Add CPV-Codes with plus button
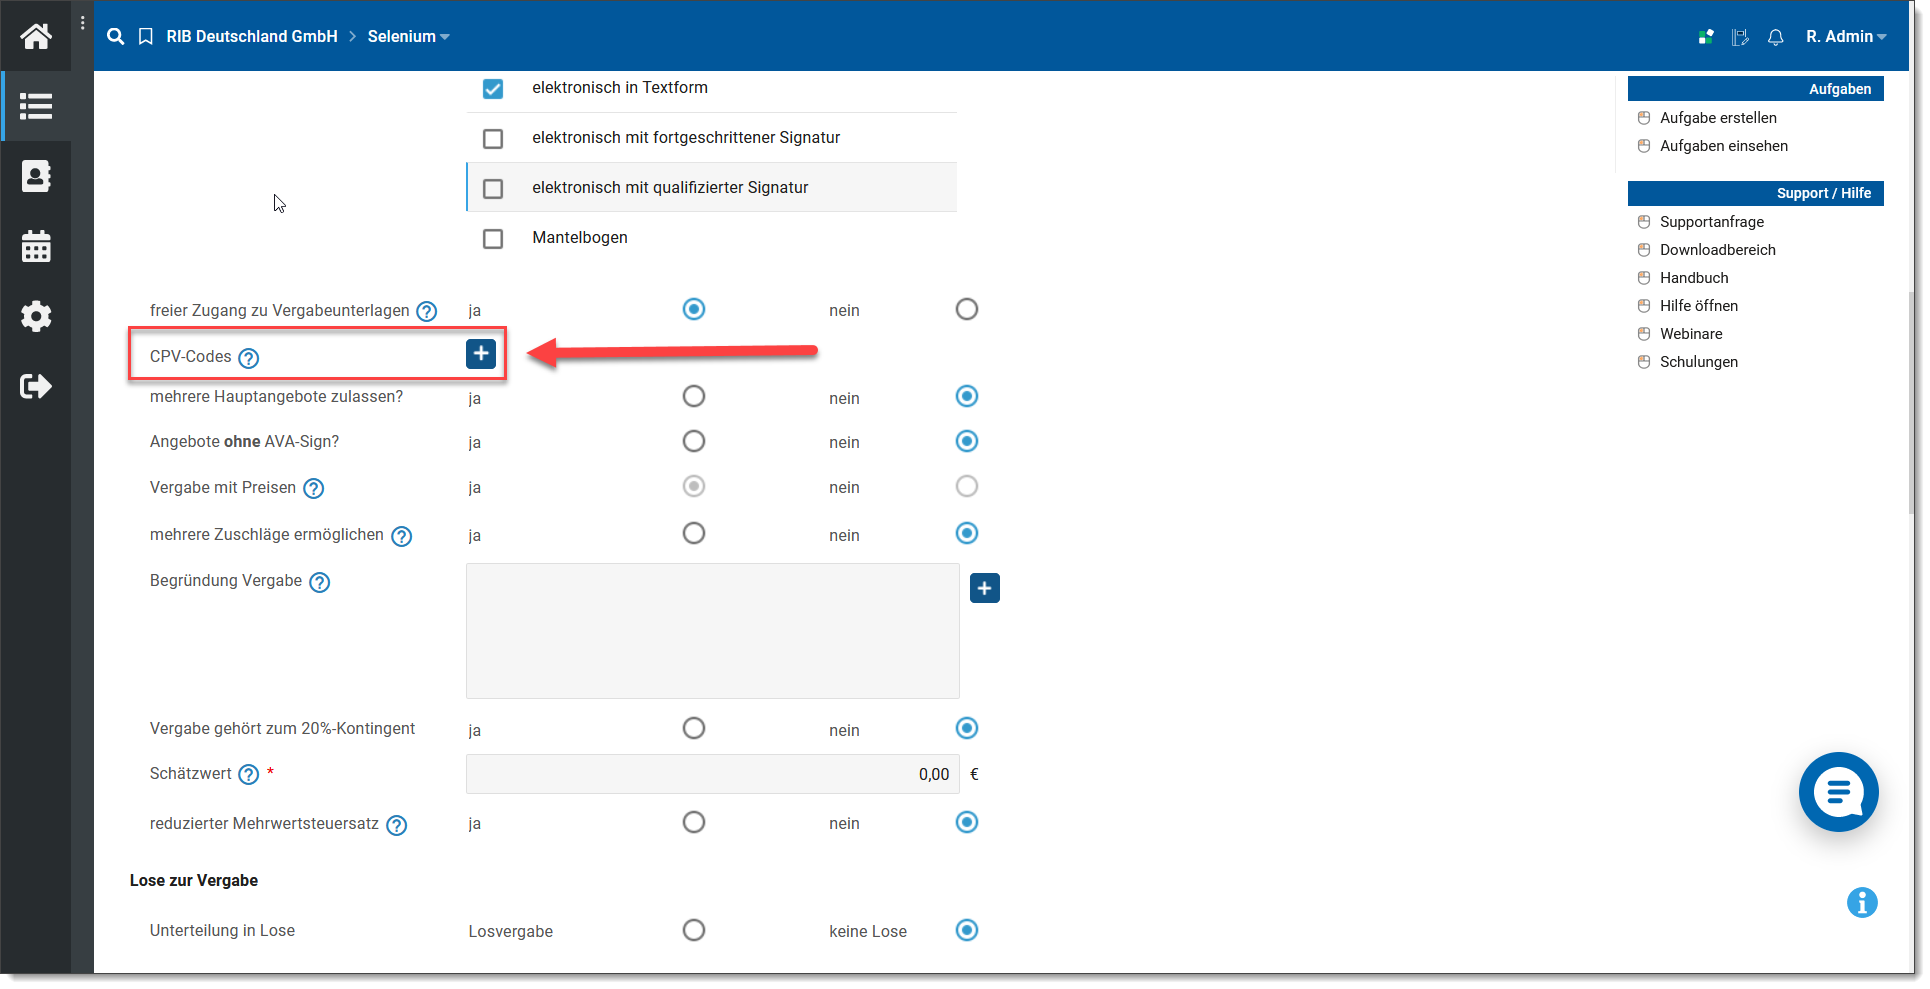Image resolution: width=1930 pixels, height=989 pixels. 481,354
